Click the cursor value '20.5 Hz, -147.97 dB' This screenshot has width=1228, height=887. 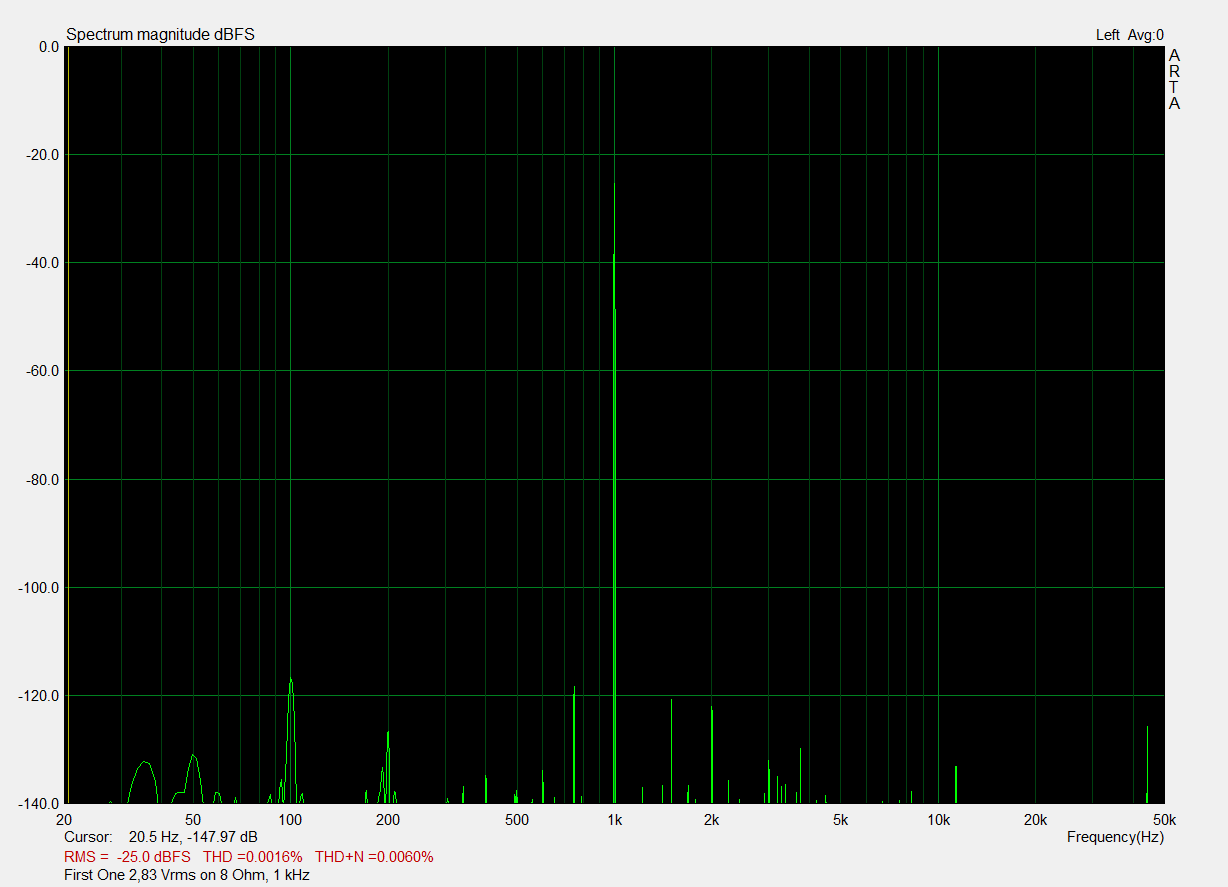coord(193,836)
